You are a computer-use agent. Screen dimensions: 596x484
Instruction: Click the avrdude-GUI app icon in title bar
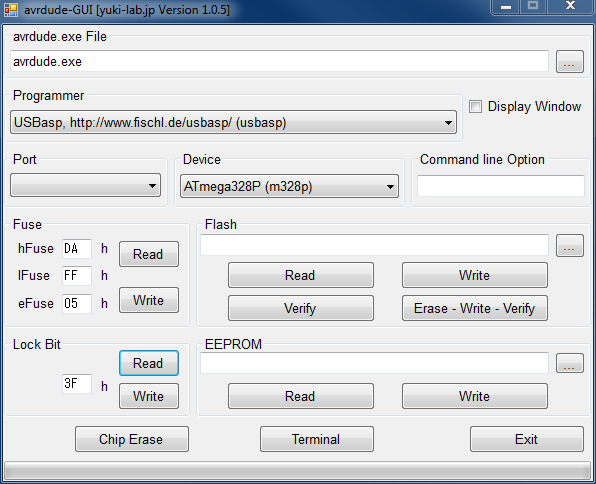10,10
